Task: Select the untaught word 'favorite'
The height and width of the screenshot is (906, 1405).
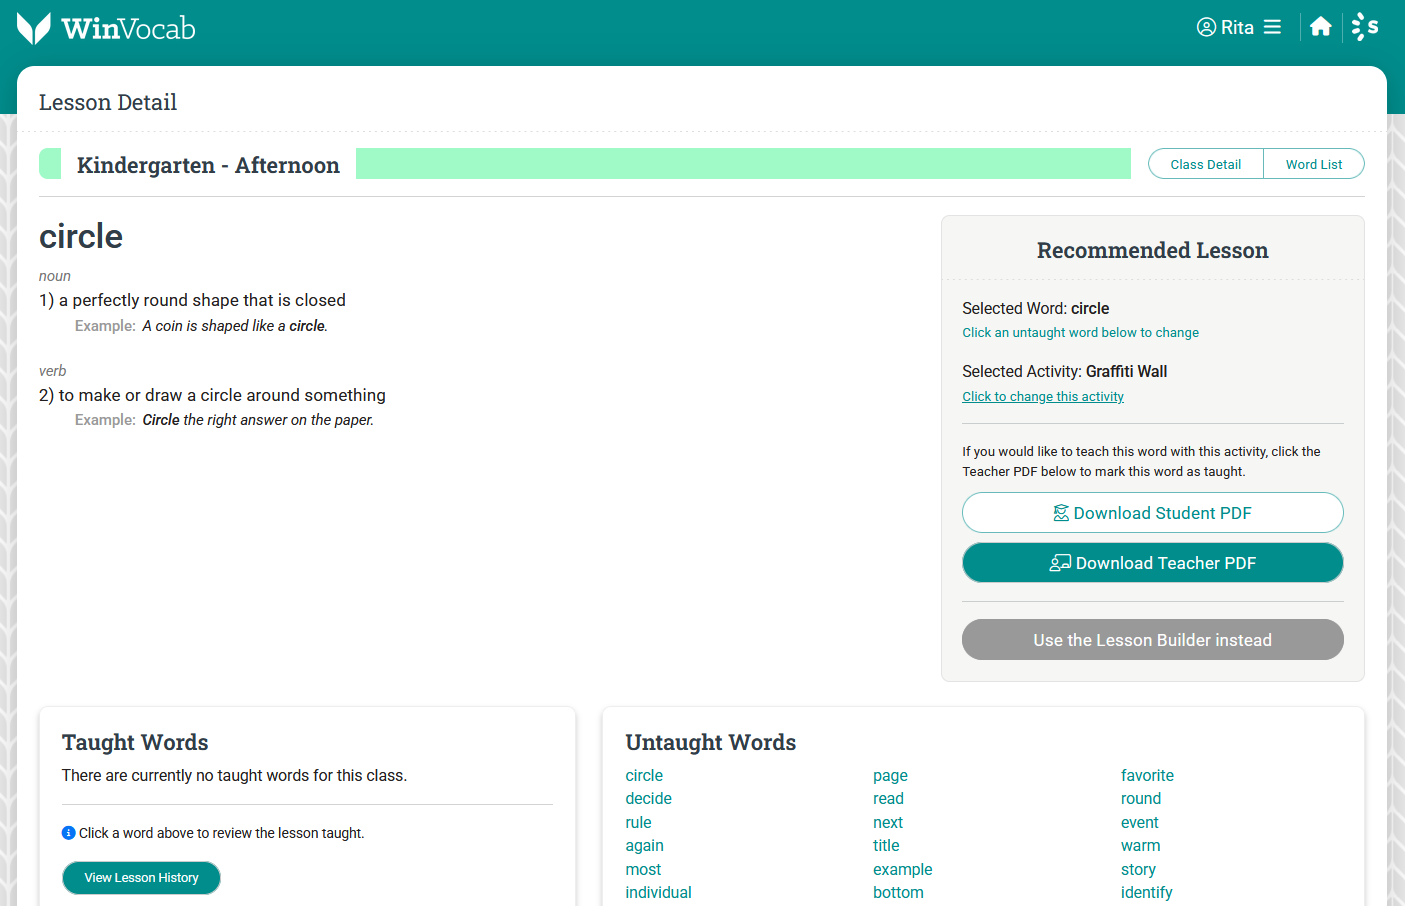Action: click(x=1147, y=776)
